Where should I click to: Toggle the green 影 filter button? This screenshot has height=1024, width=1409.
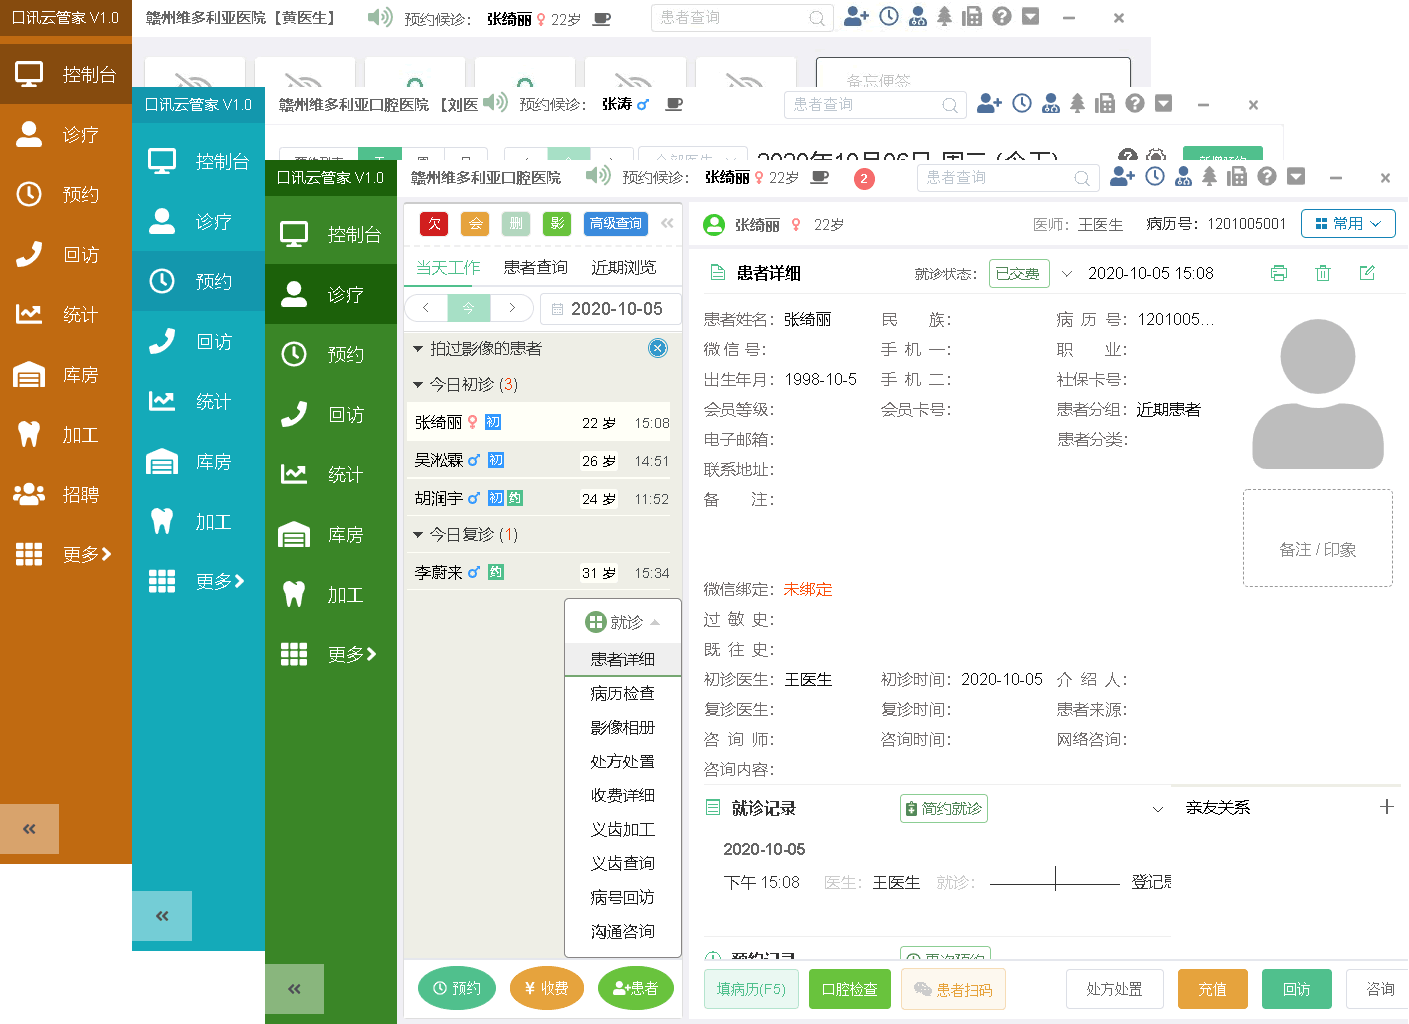point(557,224)
